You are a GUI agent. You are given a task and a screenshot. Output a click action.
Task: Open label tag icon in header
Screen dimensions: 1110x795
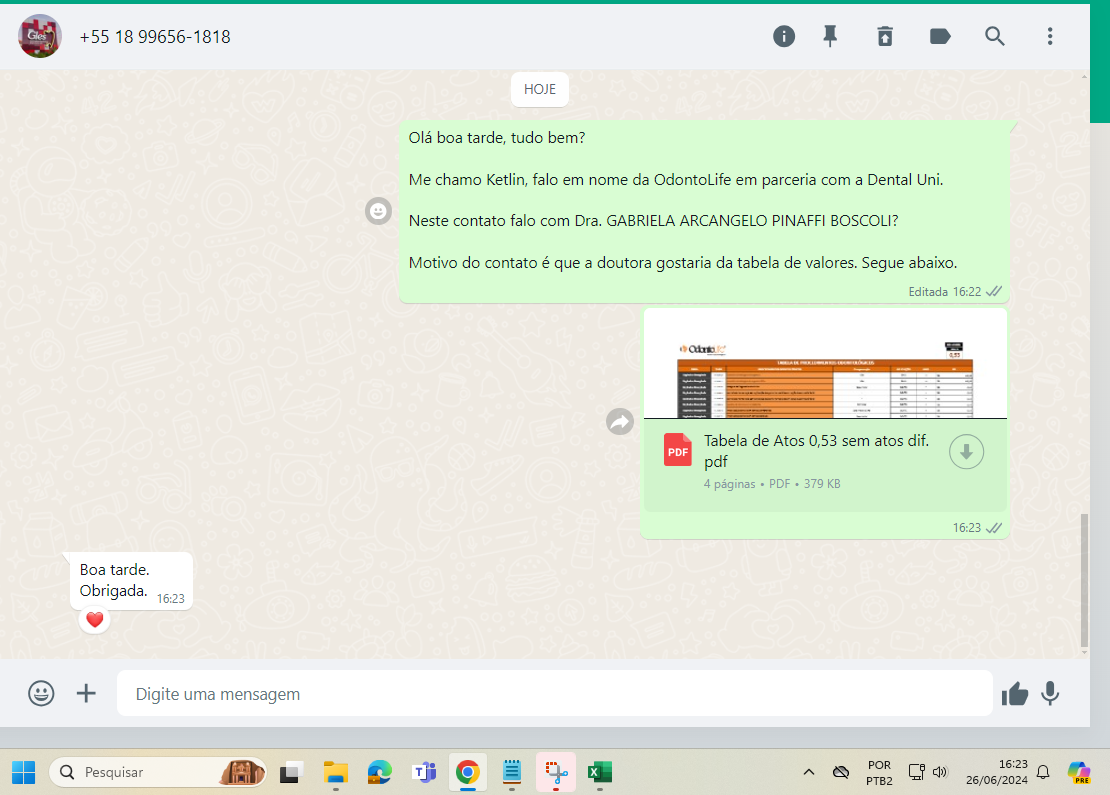click(x=939, y=36)
